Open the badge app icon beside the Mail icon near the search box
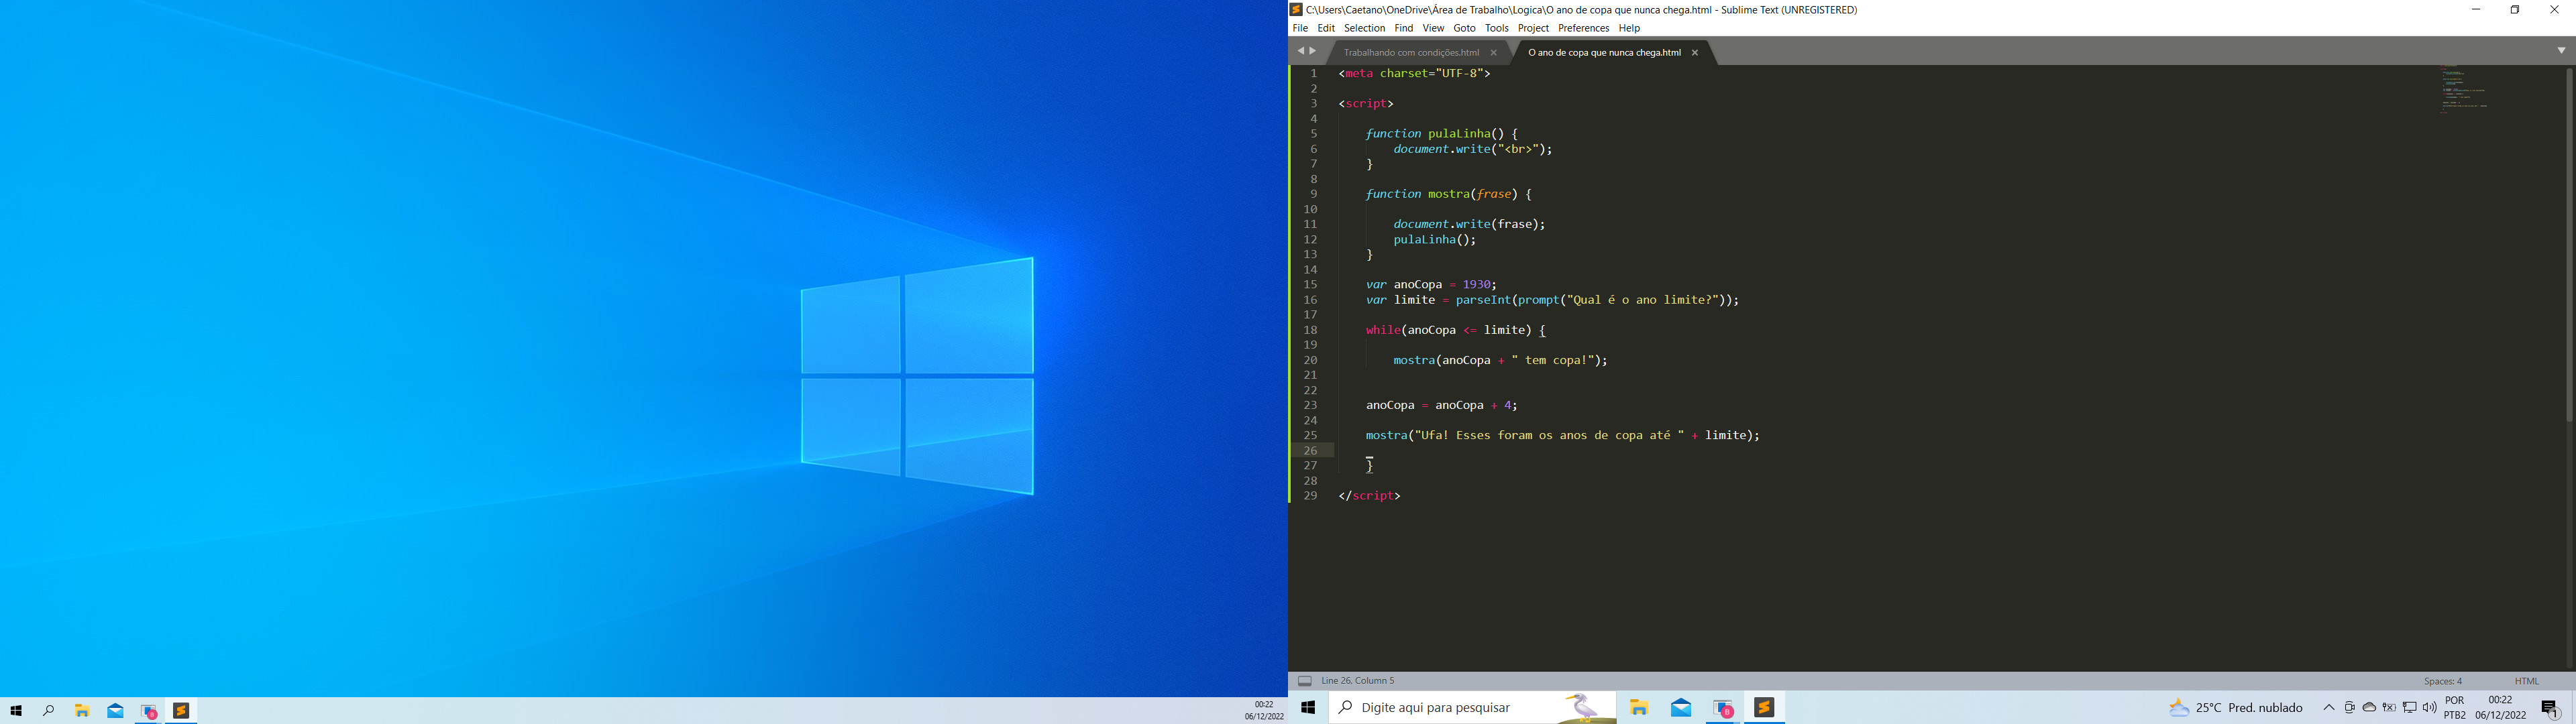The height and width of the screenshot is (724, 2576). 1723,708
